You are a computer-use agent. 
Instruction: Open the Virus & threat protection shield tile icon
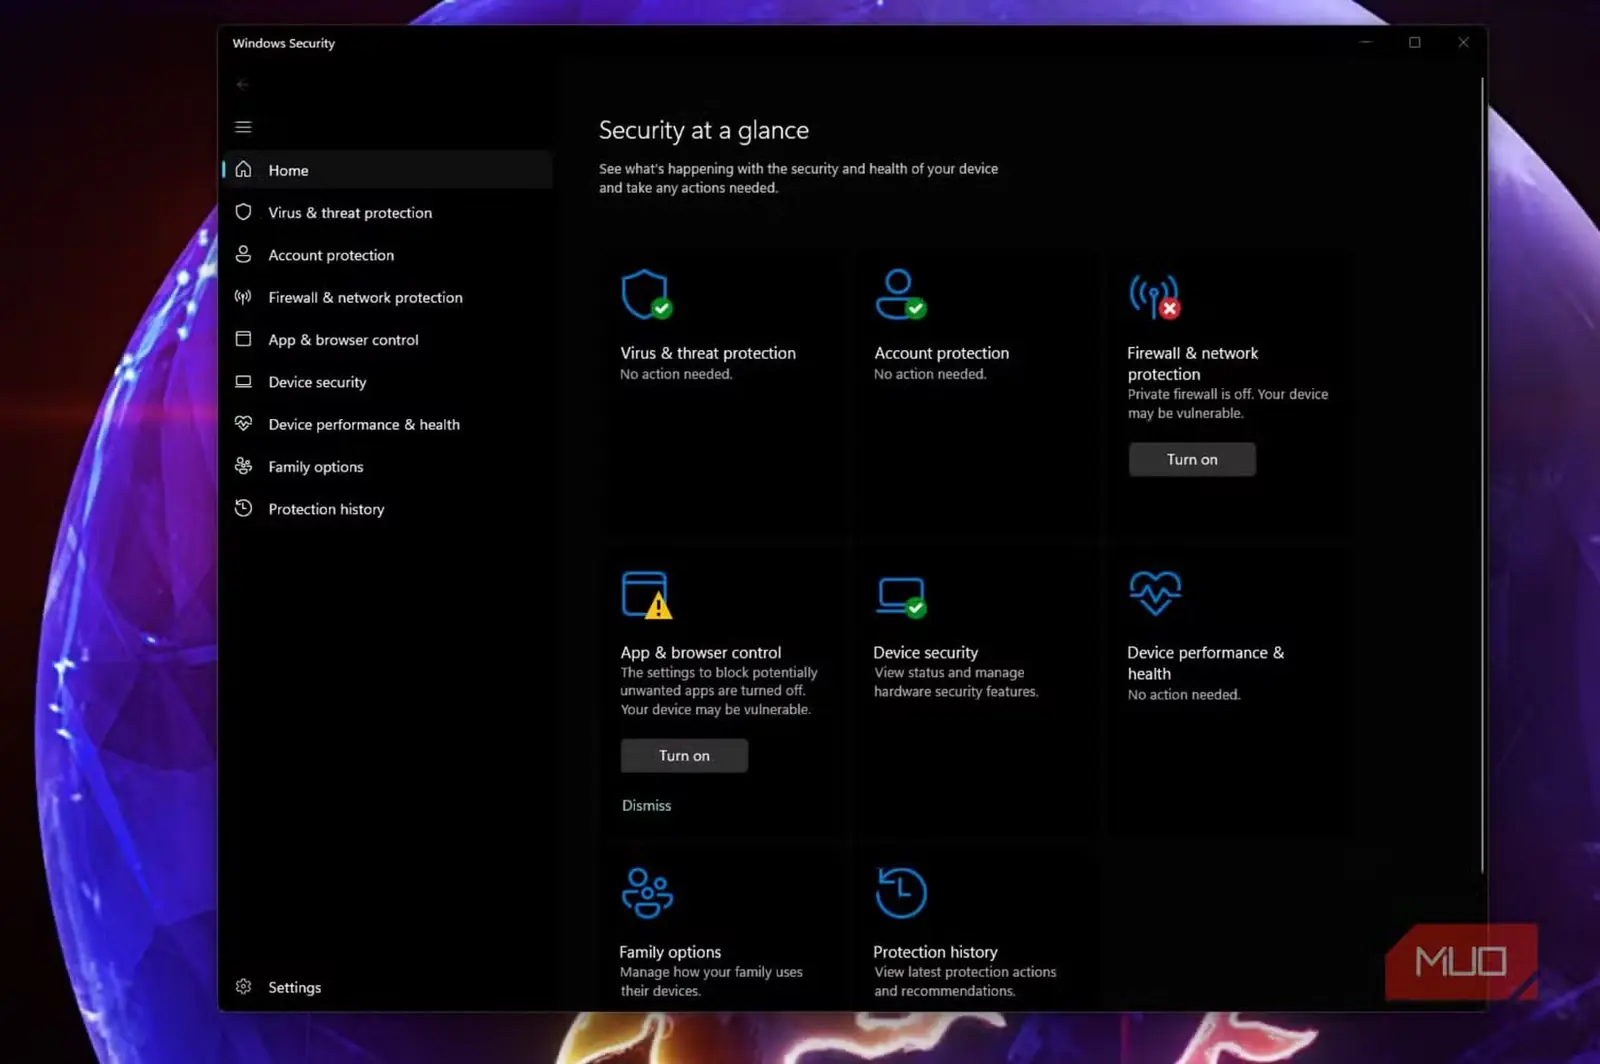click(x=646, y=294)
